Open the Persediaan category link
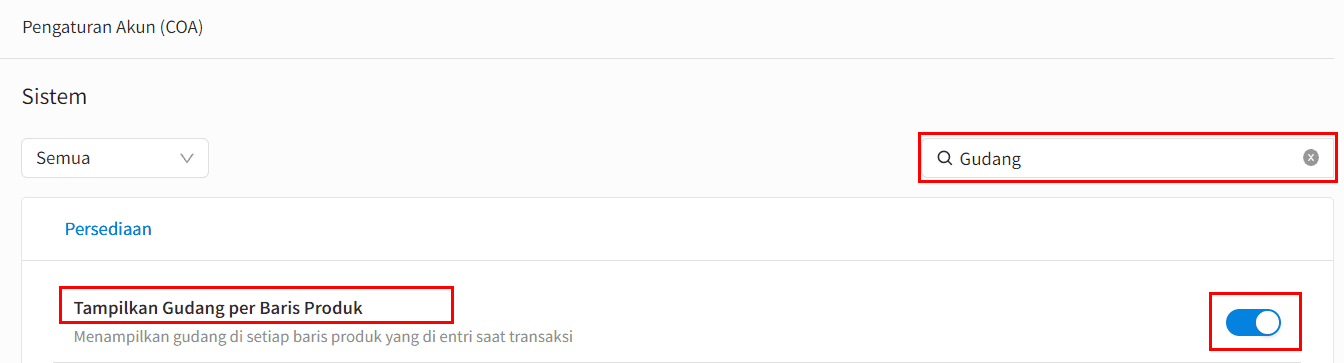This screenshot has height=363, width=1344. click(x=108, y=229)
